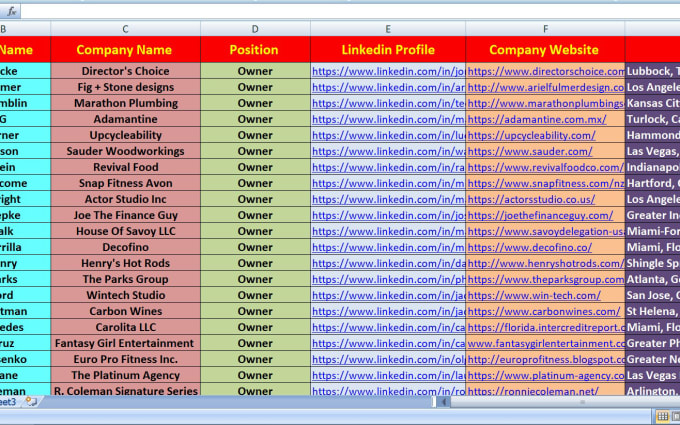Select the Lubbock location cell
Viewport: 680px width, 425px height.
pos(652,71)
